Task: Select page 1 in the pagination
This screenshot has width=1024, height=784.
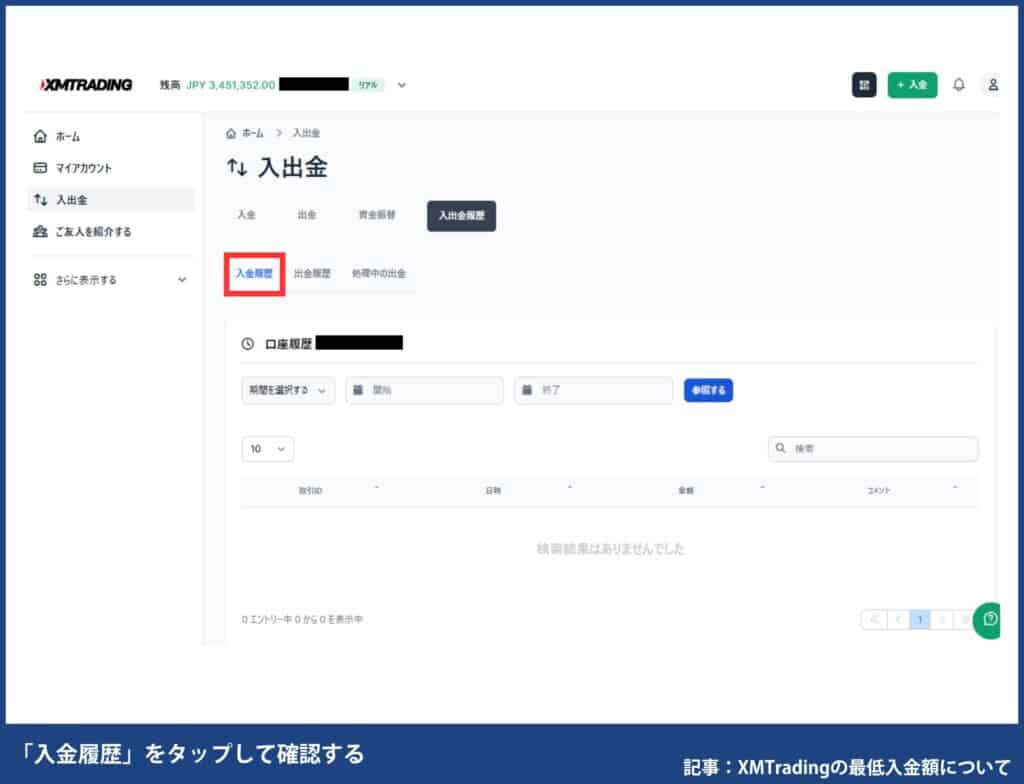Action: (x=919, y=620)
